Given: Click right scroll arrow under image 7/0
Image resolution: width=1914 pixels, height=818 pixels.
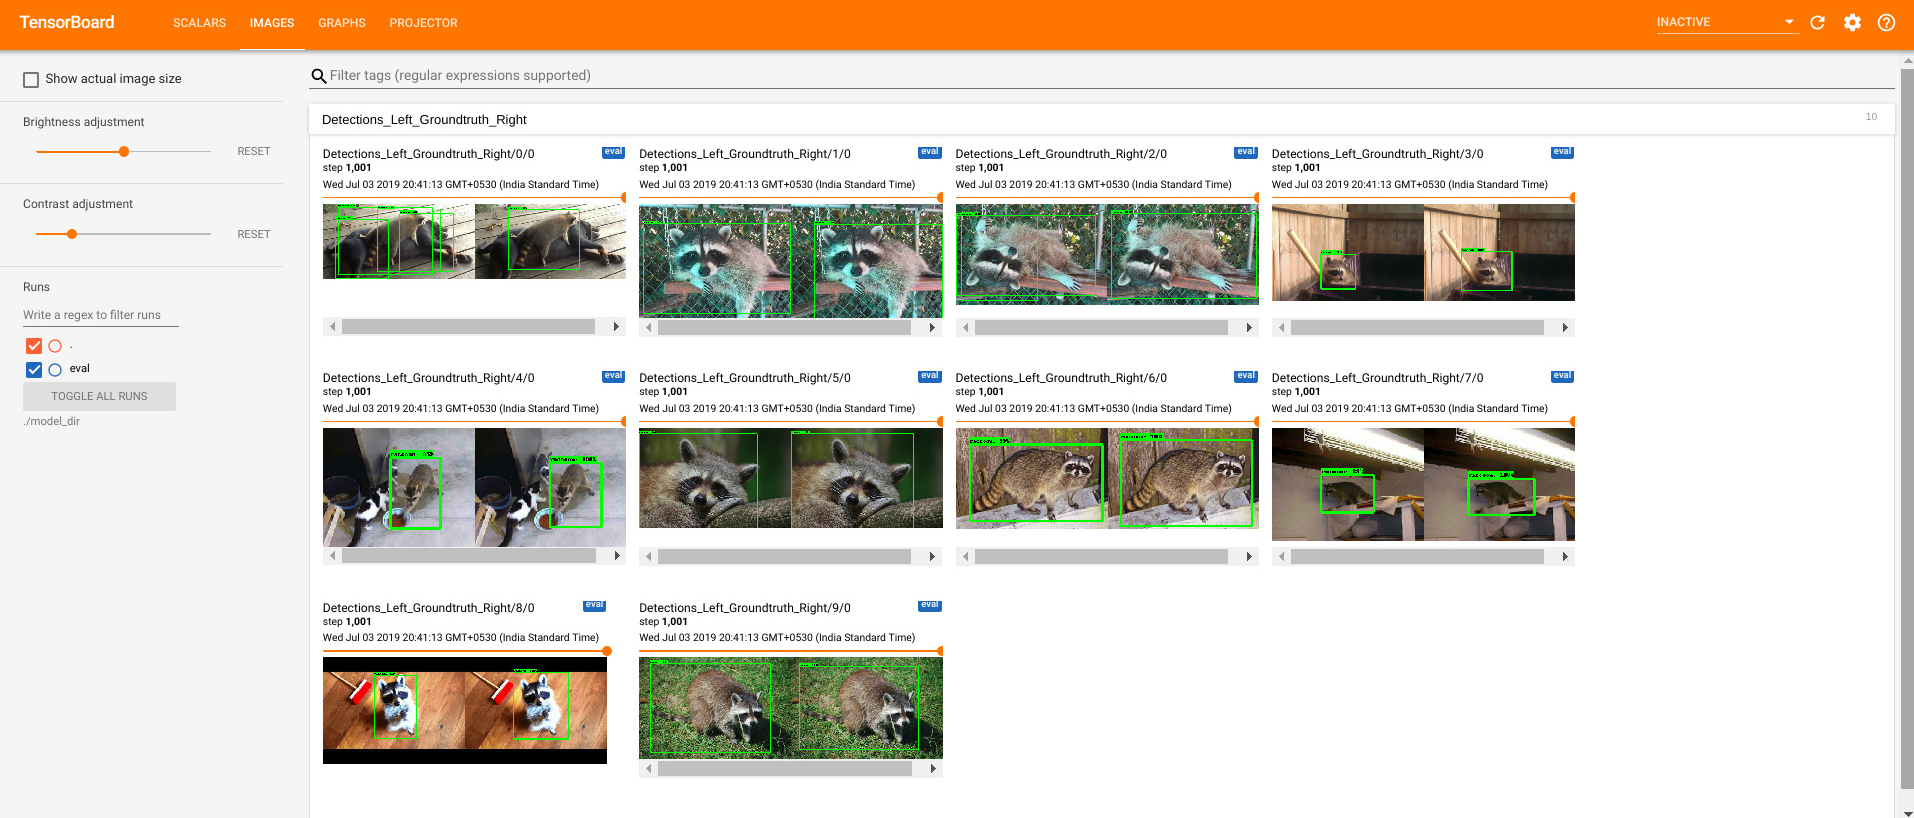Looking at the screenshot, I should (1565, 556).
